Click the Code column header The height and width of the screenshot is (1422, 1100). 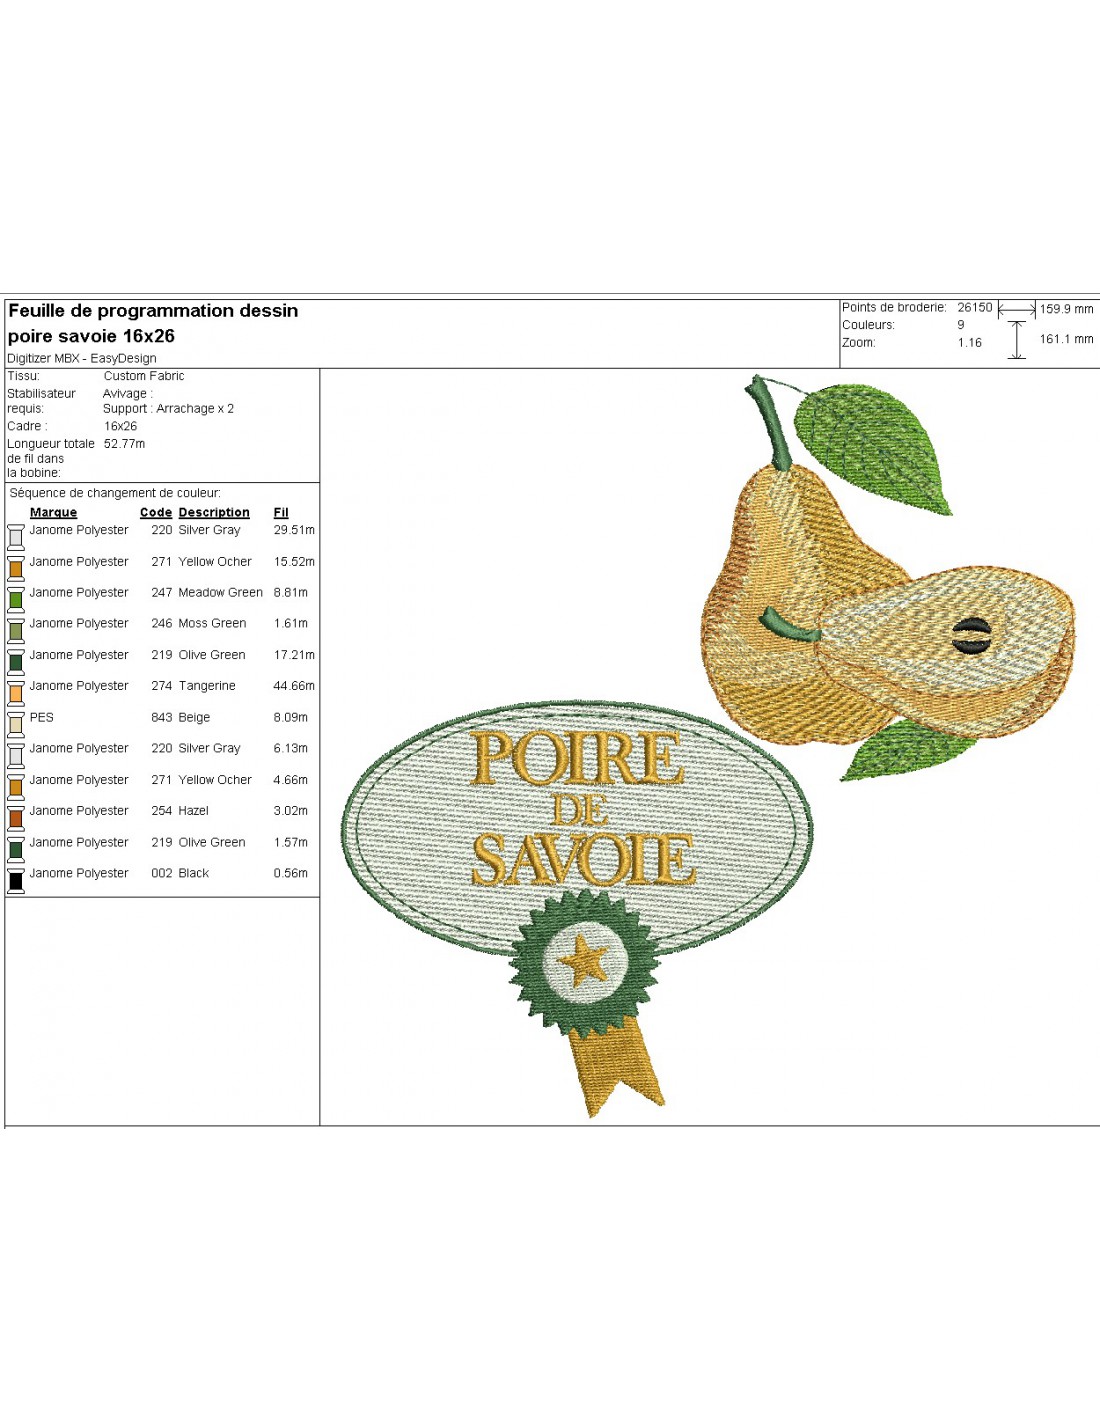(155, 512)
